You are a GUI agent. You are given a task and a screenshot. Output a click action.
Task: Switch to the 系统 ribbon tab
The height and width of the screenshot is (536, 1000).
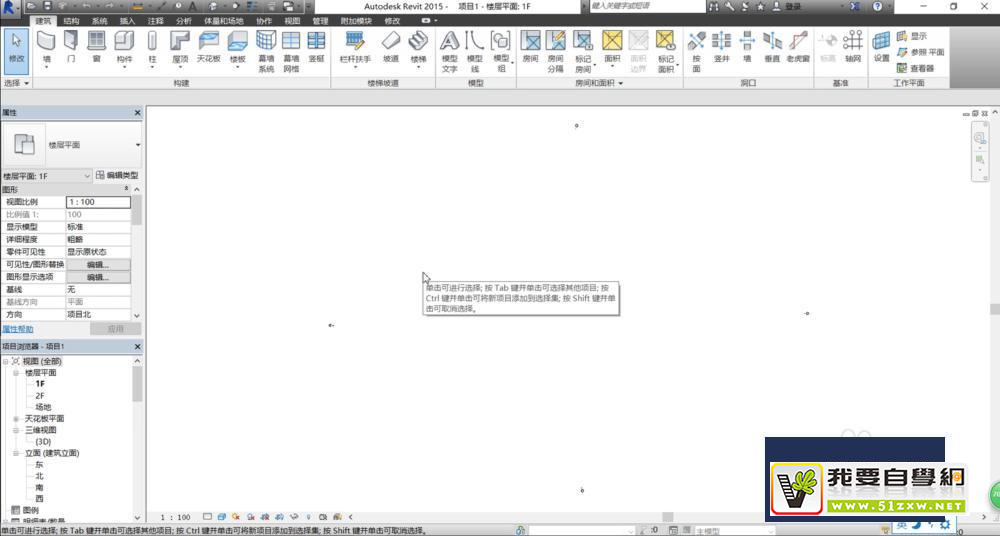(x=99, y=20)
